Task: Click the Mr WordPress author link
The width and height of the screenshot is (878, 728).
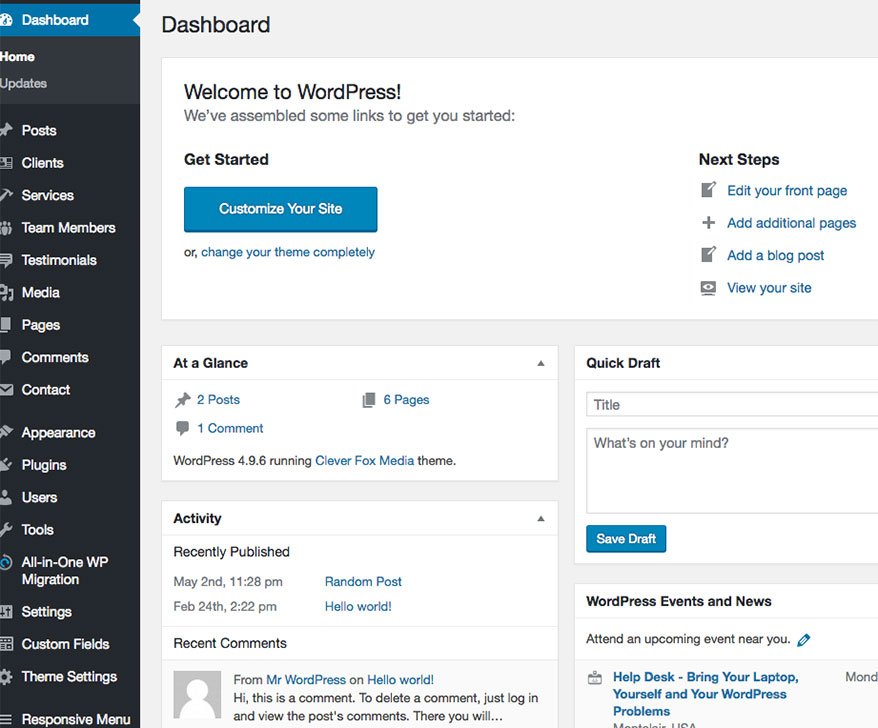Action: pyautogui.click(x=306, y=680)
